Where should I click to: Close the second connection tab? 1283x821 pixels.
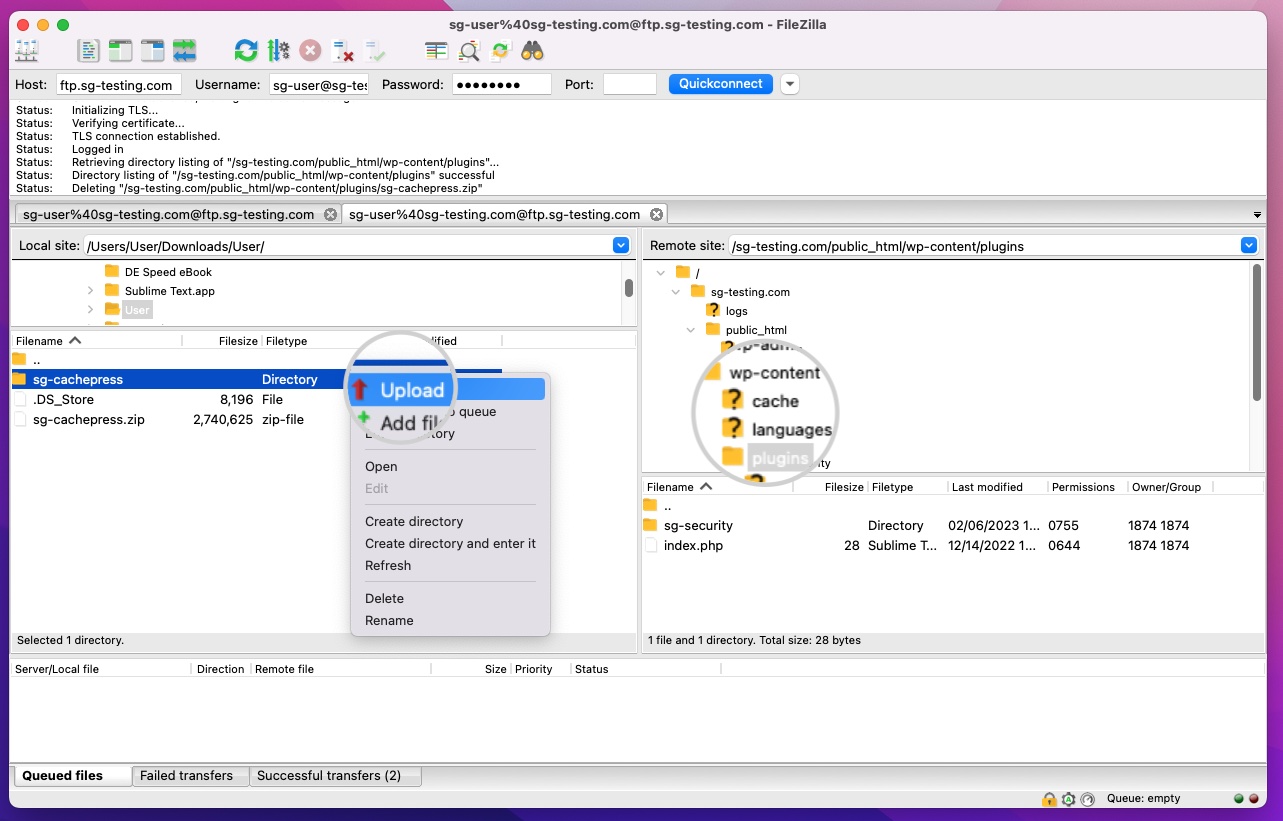[656, 214]
